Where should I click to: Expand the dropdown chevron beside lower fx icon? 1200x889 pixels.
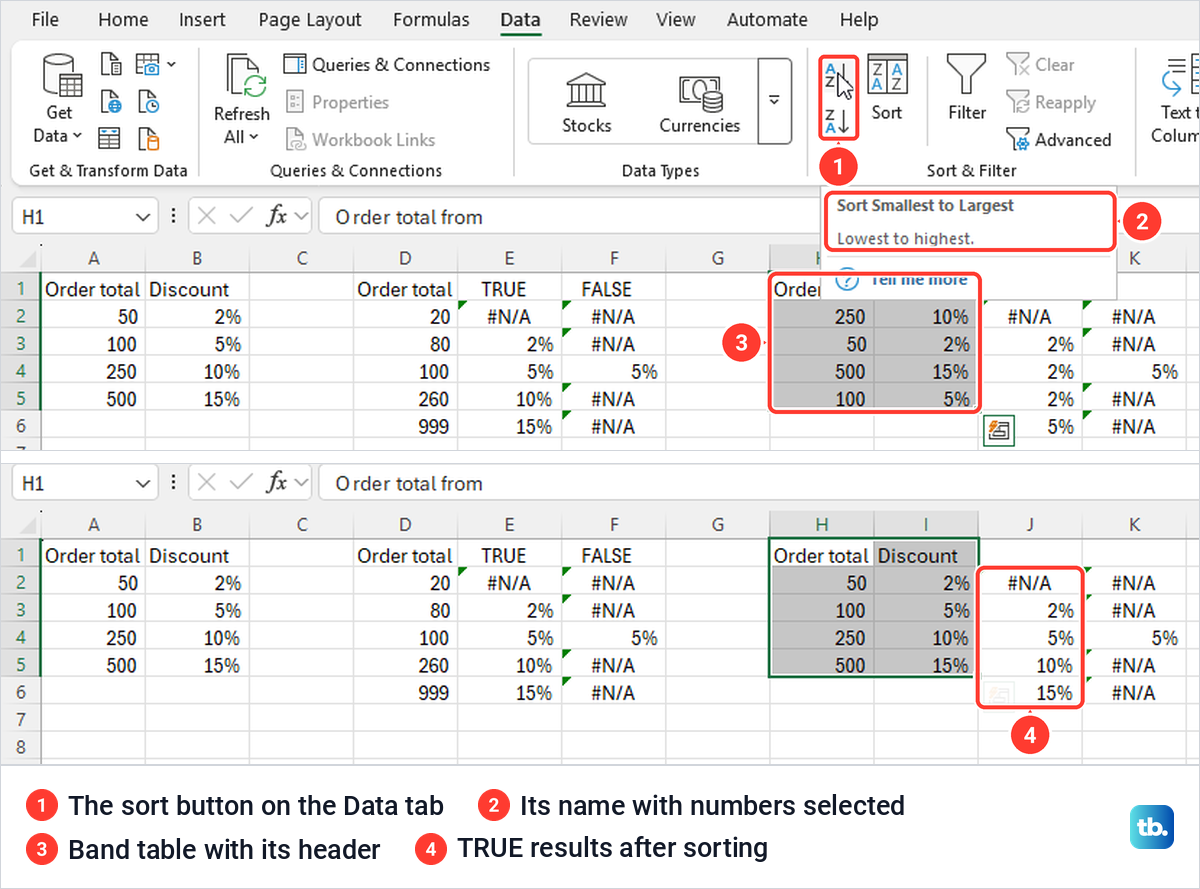(x=301, y=484)
